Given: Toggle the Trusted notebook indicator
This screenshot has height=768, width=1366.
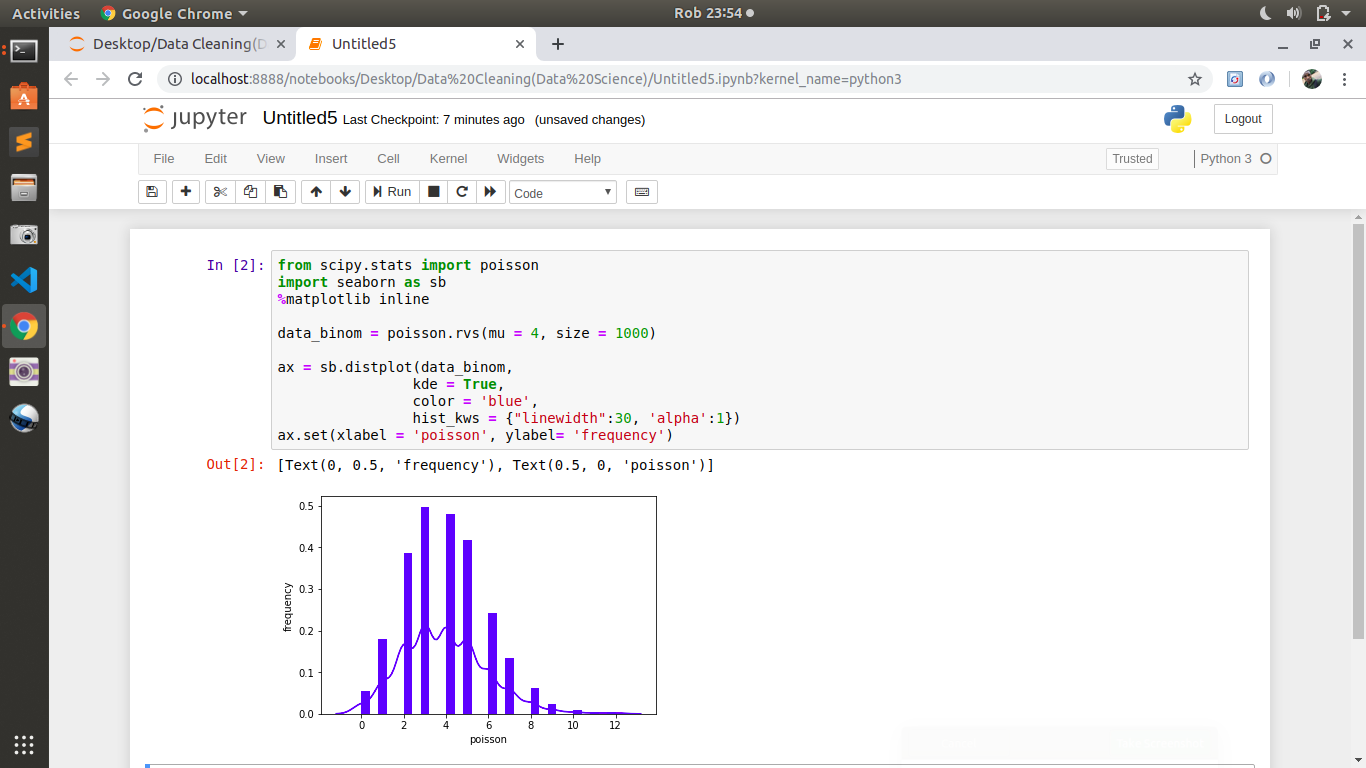Looking at the screenshot, I should point(1132,159).
